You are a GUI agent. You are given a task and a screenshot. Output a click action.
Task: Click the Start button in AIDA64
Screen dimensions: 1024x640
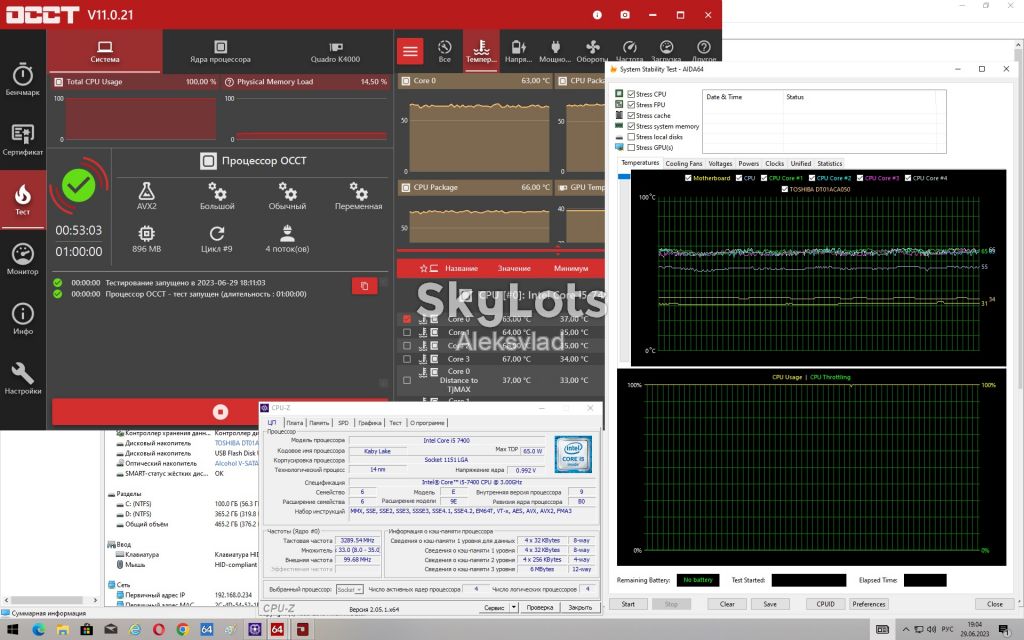(x=628, y=604)
